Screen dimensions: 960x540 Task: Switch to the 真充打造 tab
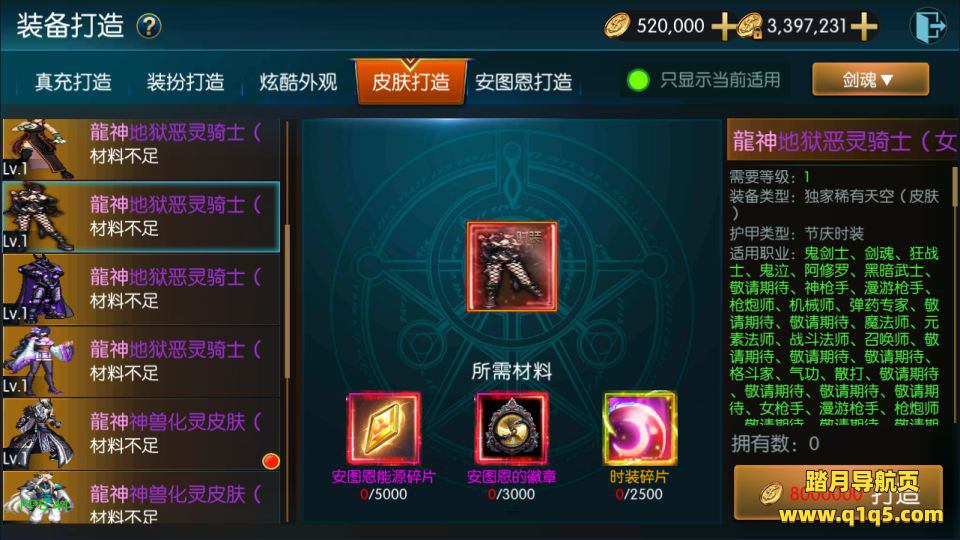coord(73,81)
